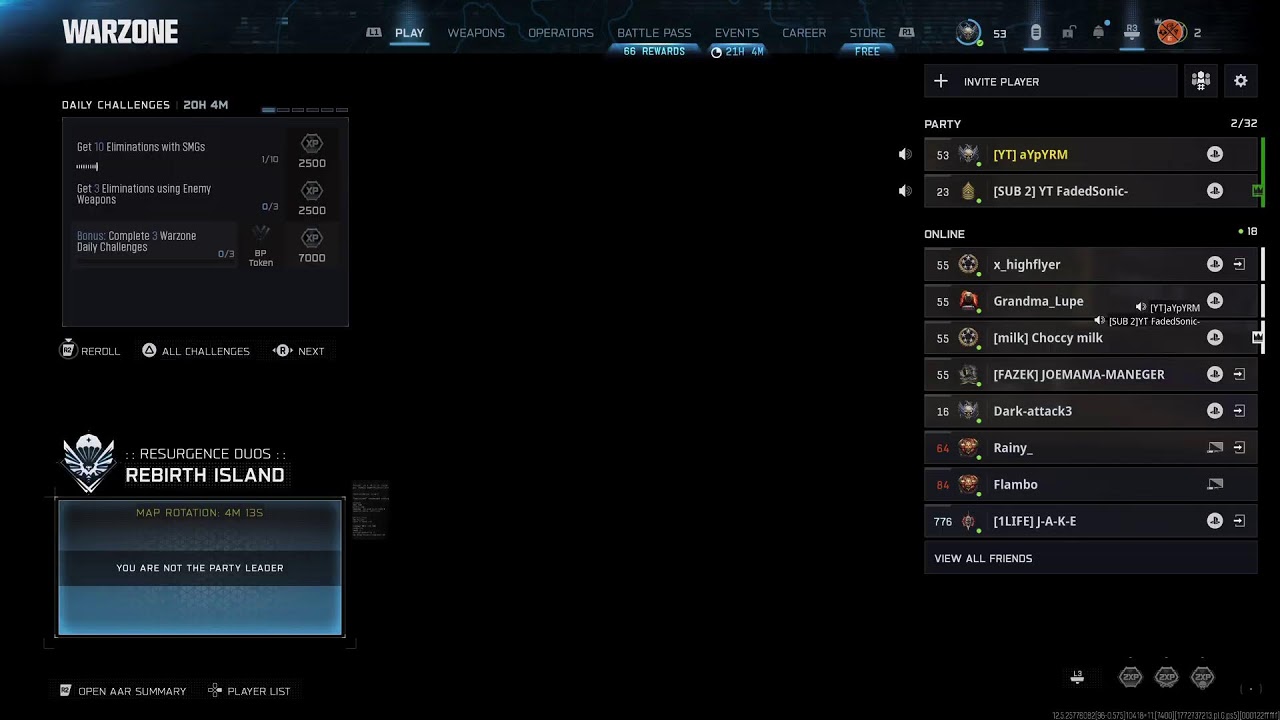The image size is (1280, 720).
Task: Click VIEW ALL FRIENDS
Action: tap(1091, 558)
